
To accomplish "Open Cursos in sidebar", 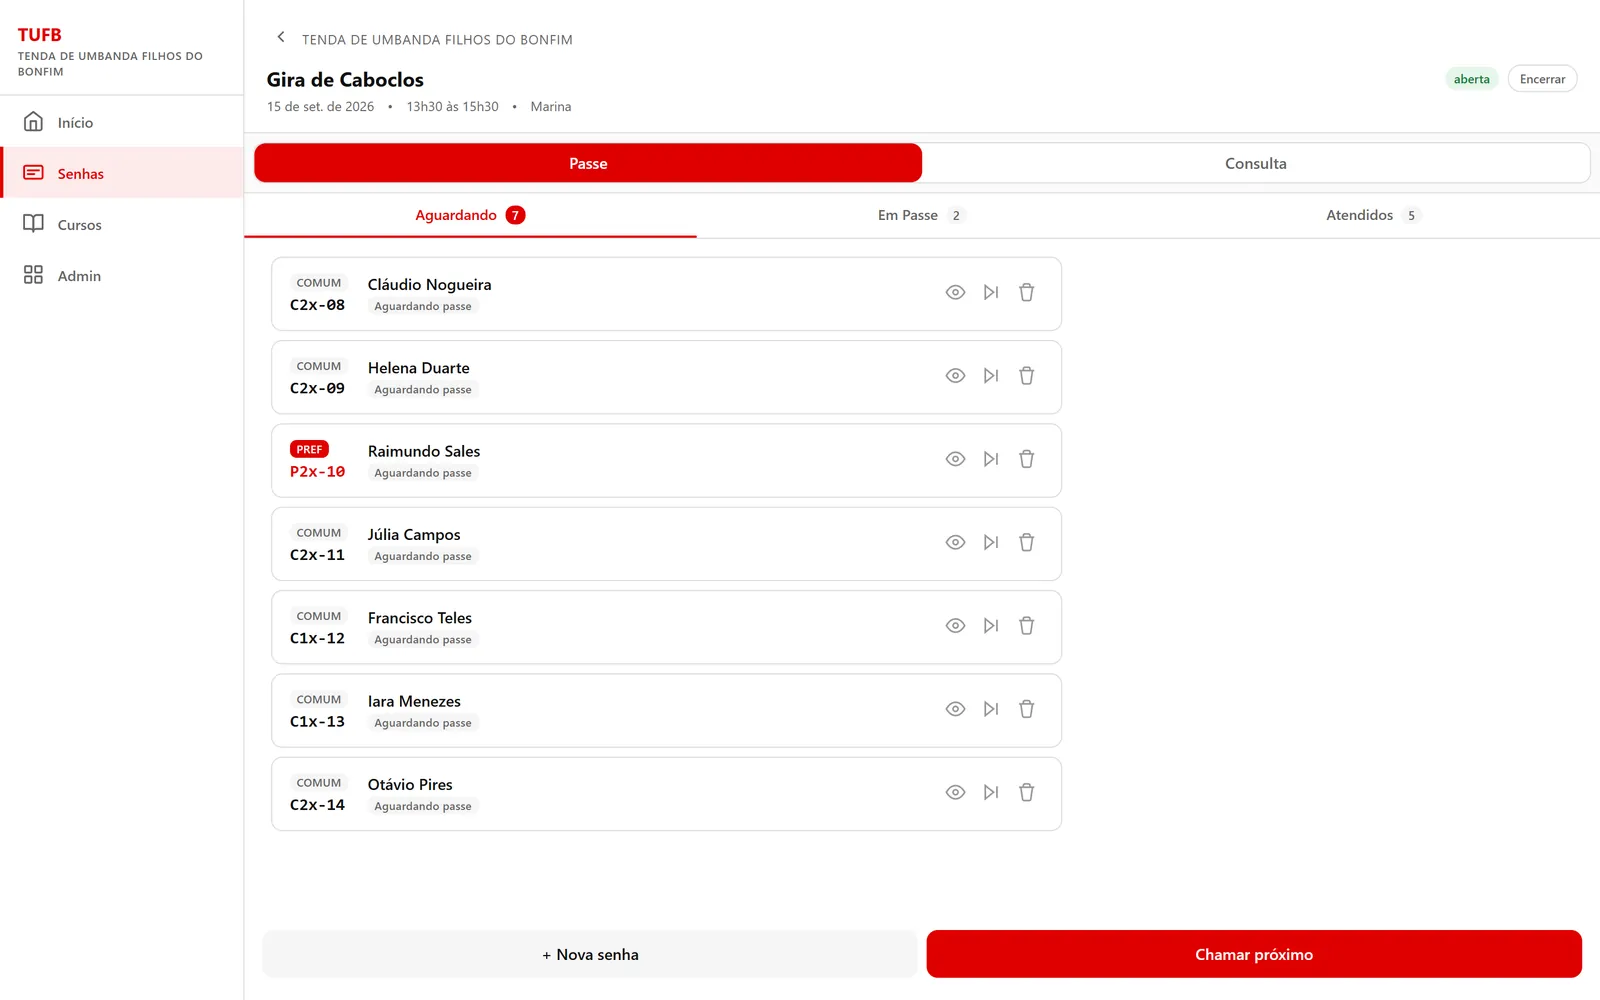I will pyautogui.click(x=122, y=224).
